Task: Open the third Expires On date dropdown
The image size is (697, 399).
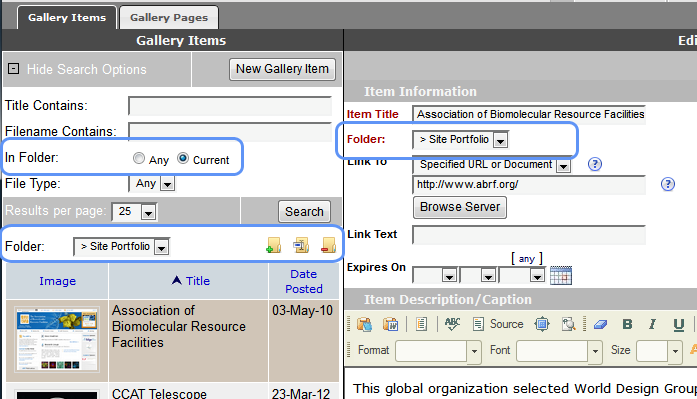Action: tap(522, 275)
